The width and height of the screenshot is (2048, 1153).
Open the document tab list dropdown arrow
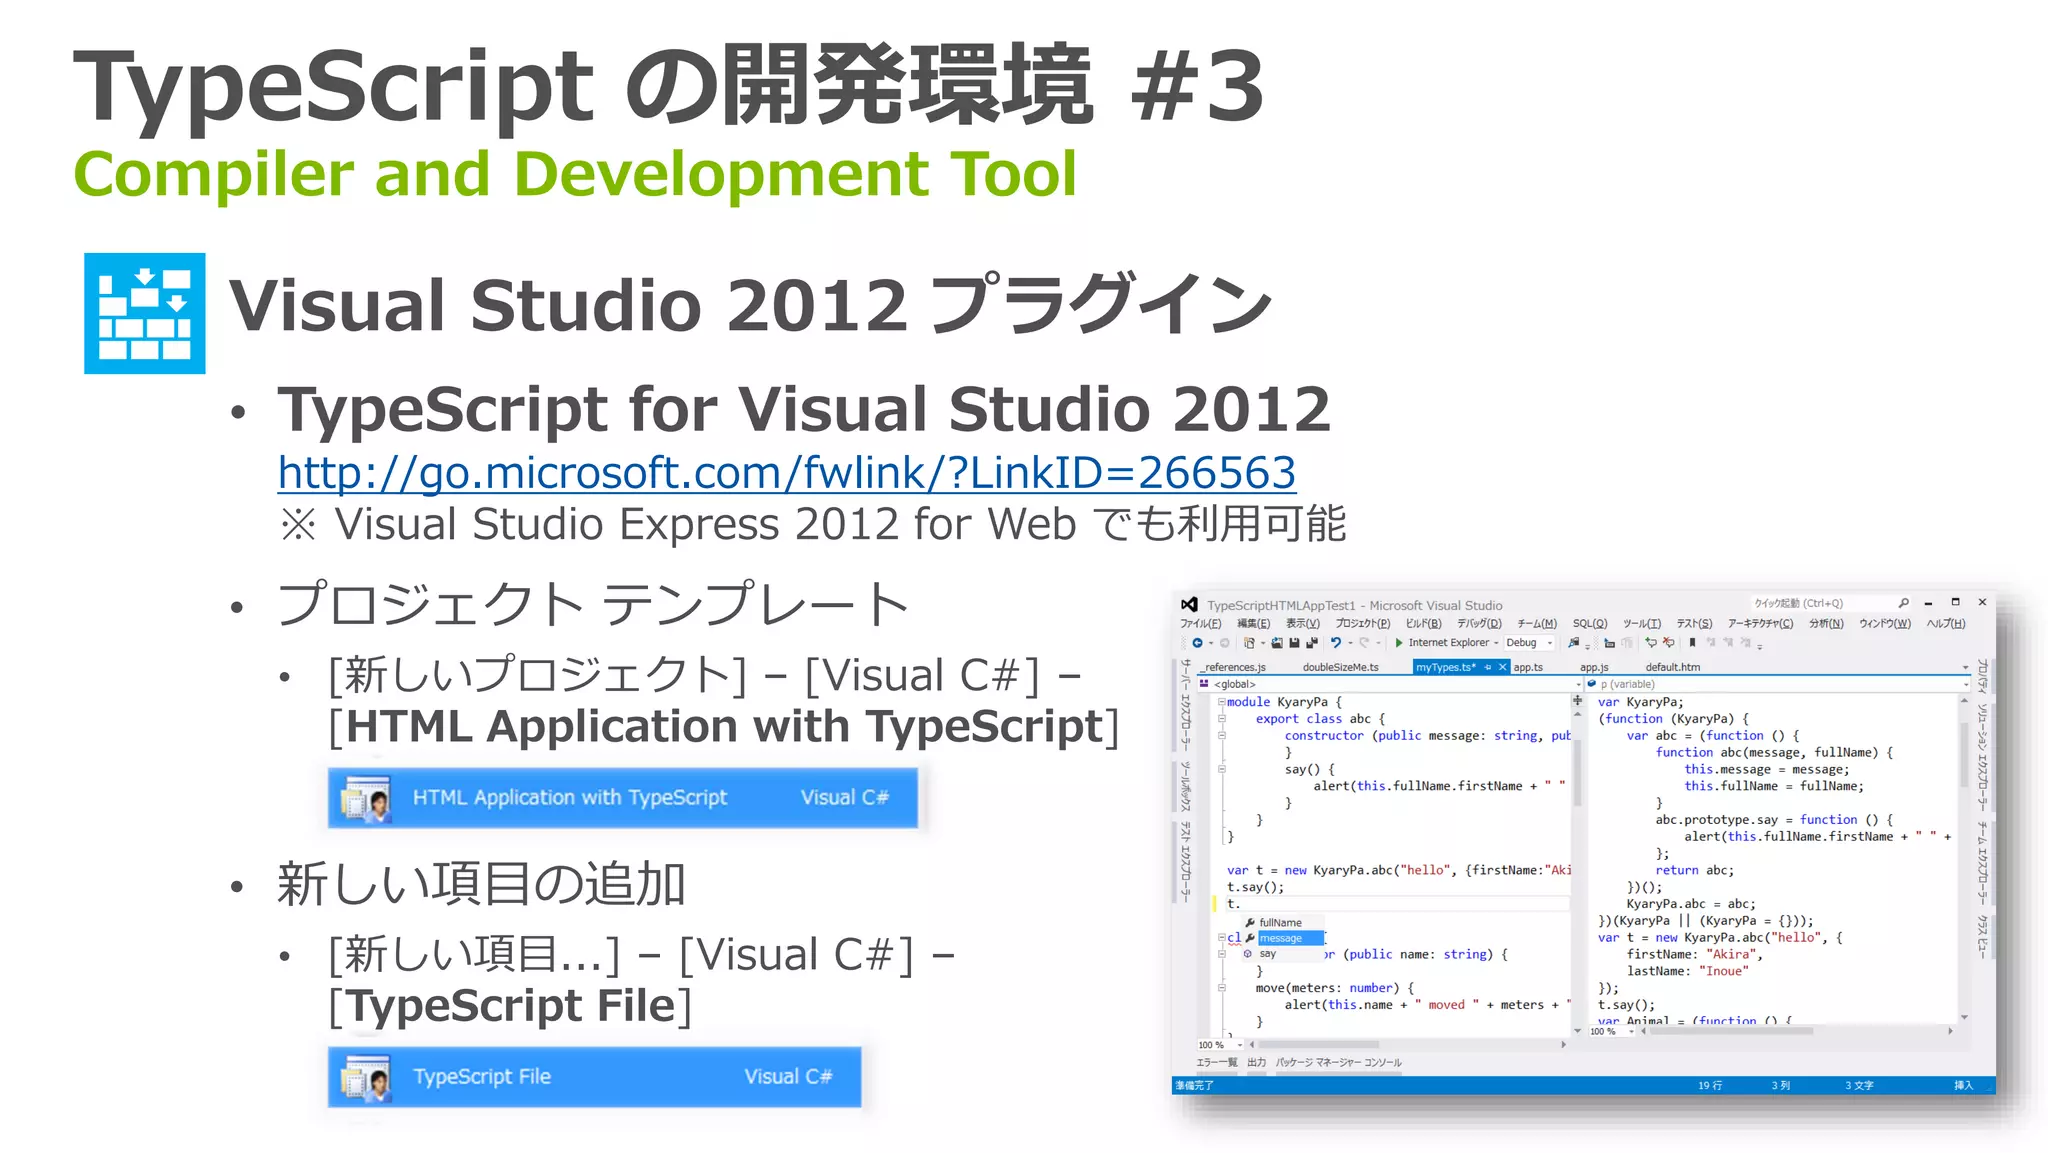1966,667
